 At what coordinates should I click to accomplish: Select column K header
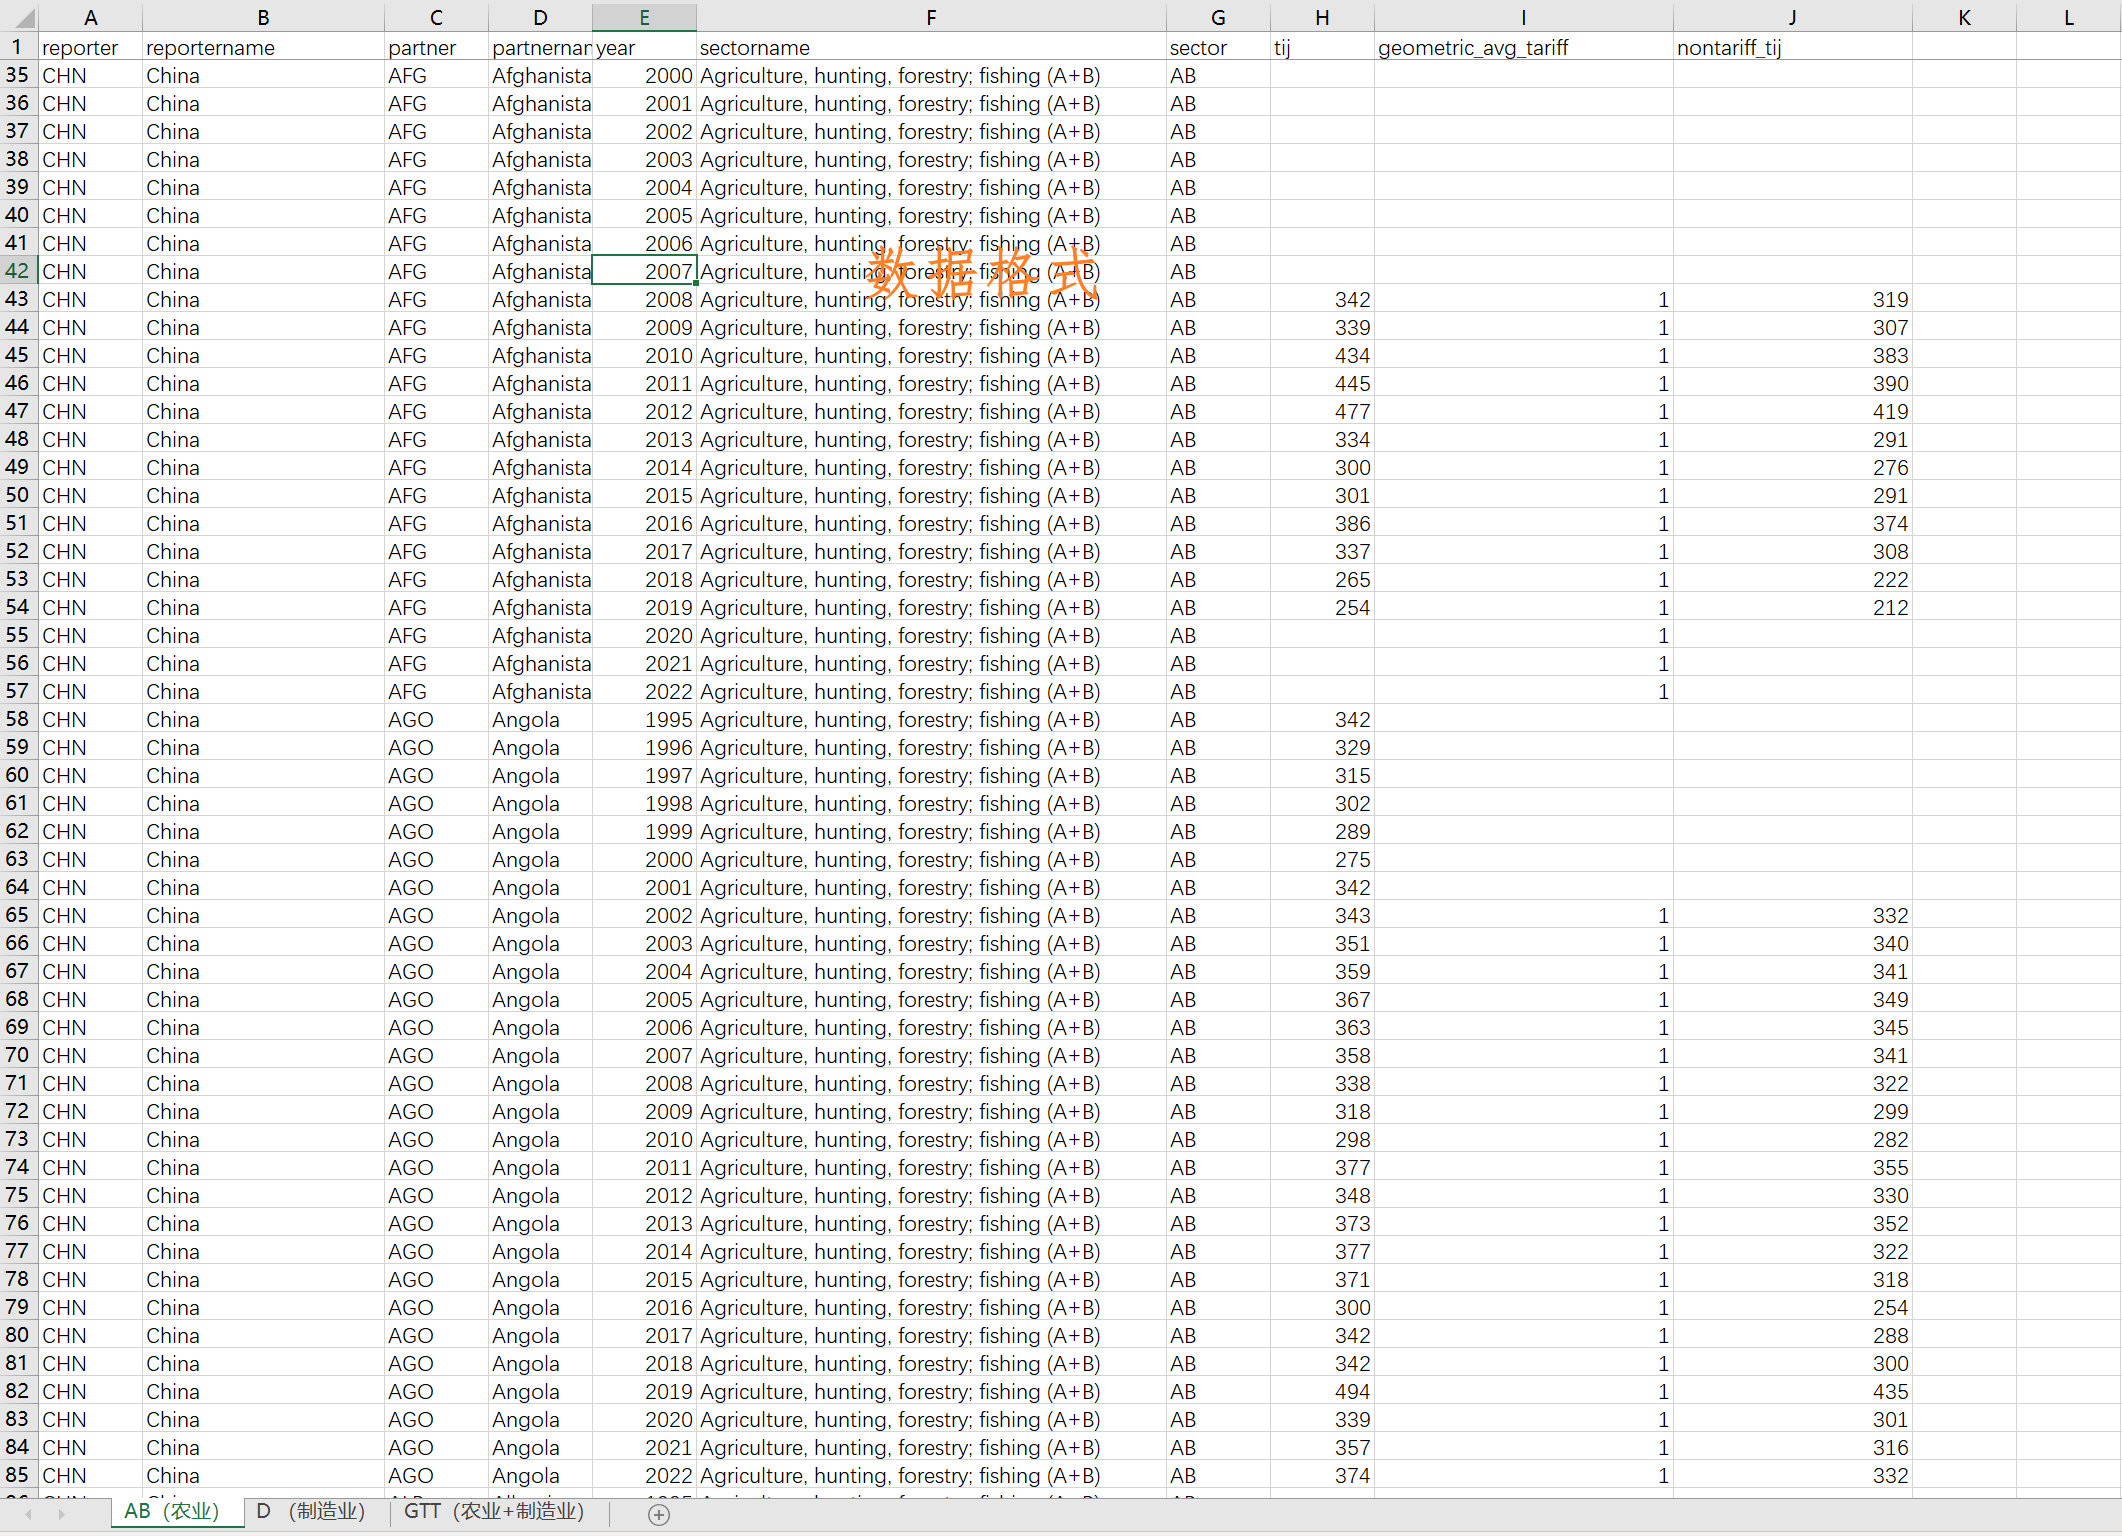coord(1963,17)
